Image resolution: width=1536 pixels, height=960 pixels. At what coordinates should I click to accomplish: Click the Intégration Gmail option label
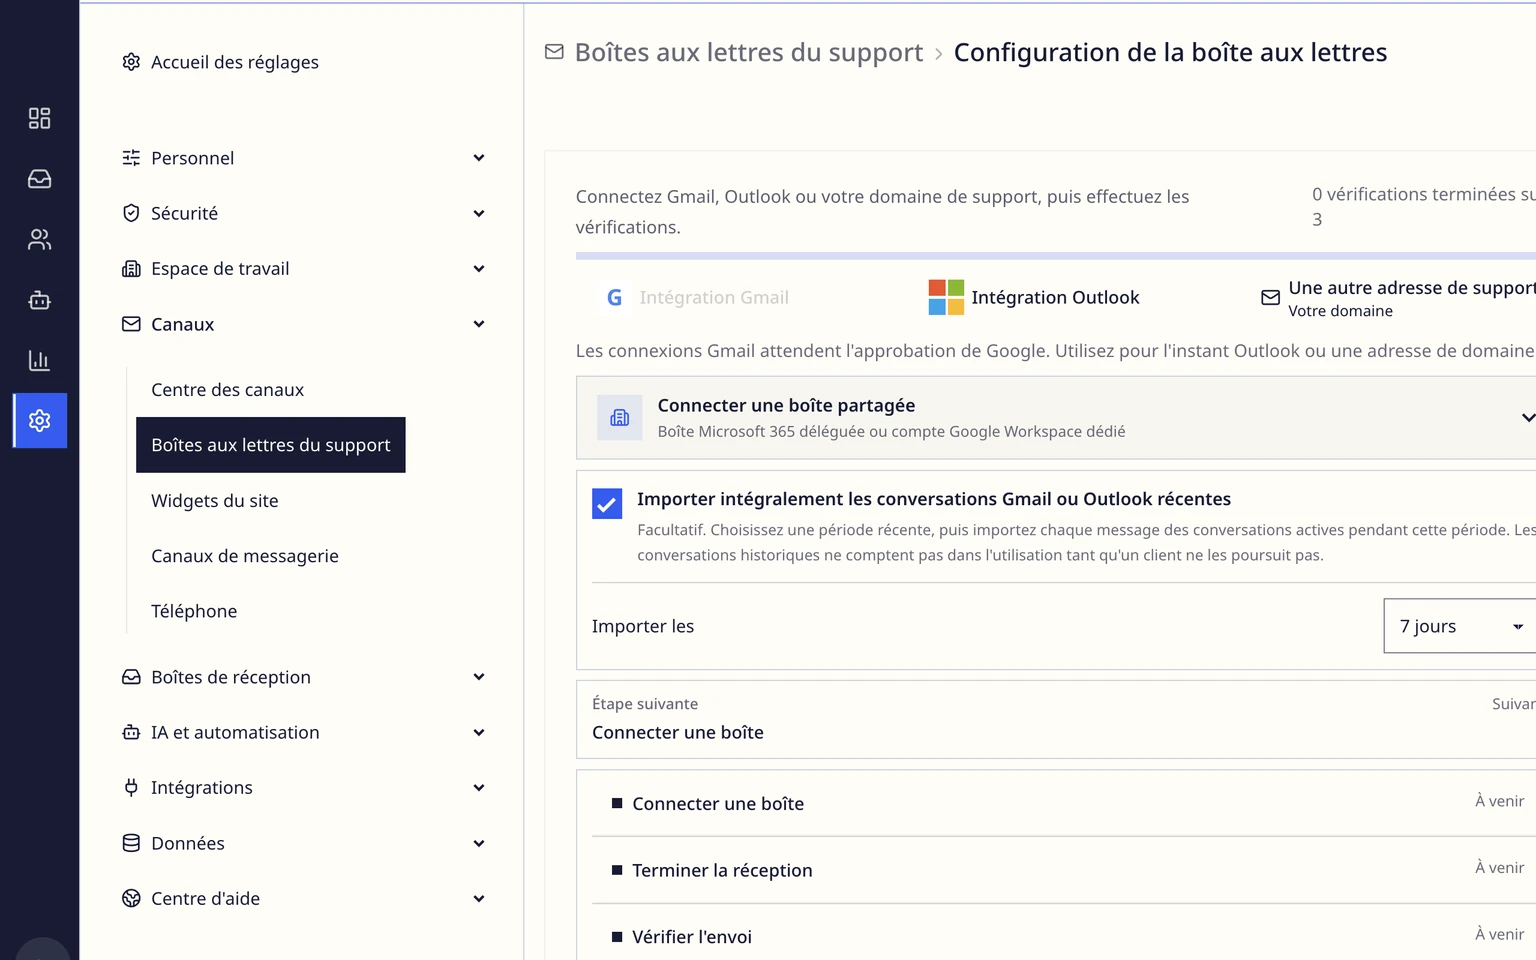(714, 297)
